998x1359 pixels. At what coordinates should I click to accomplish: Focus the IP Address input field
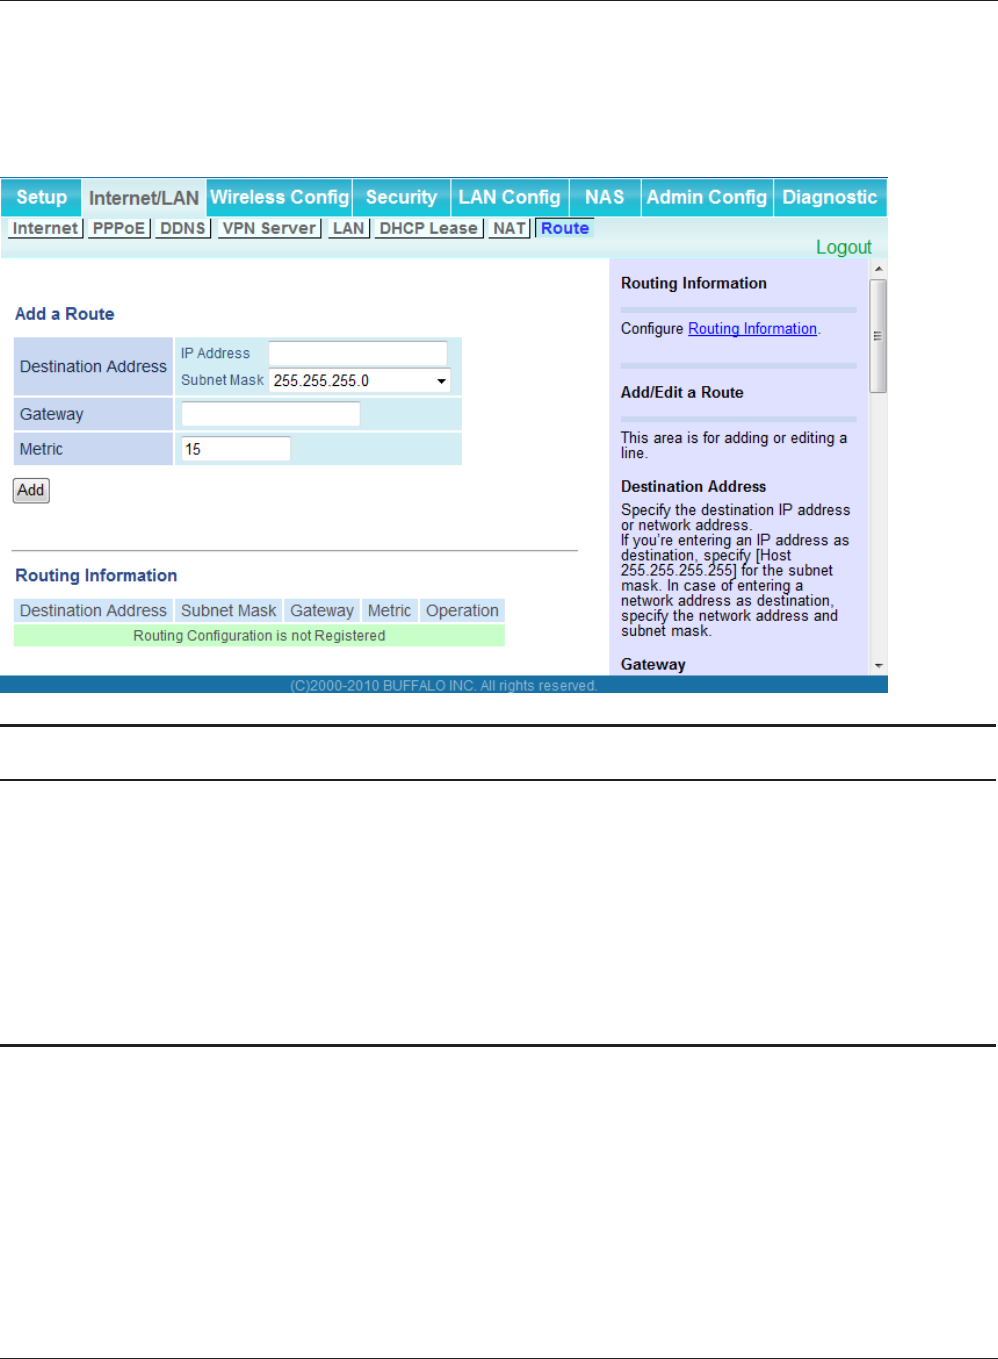point(358,353)
